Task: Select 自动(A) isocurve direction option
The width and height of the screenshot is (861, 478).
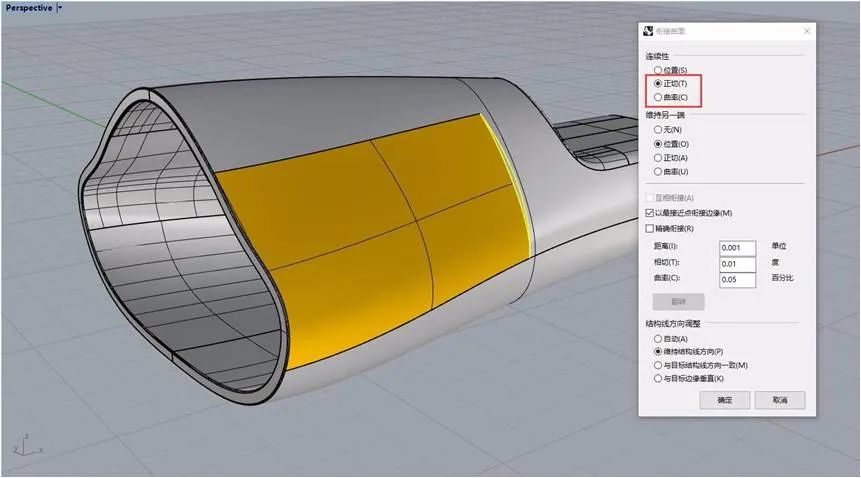Action: [657, 339]
